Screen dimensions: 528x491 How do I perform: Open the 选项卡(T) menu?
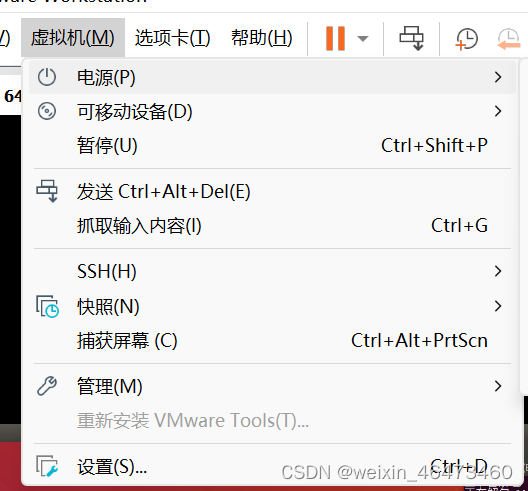172,38
